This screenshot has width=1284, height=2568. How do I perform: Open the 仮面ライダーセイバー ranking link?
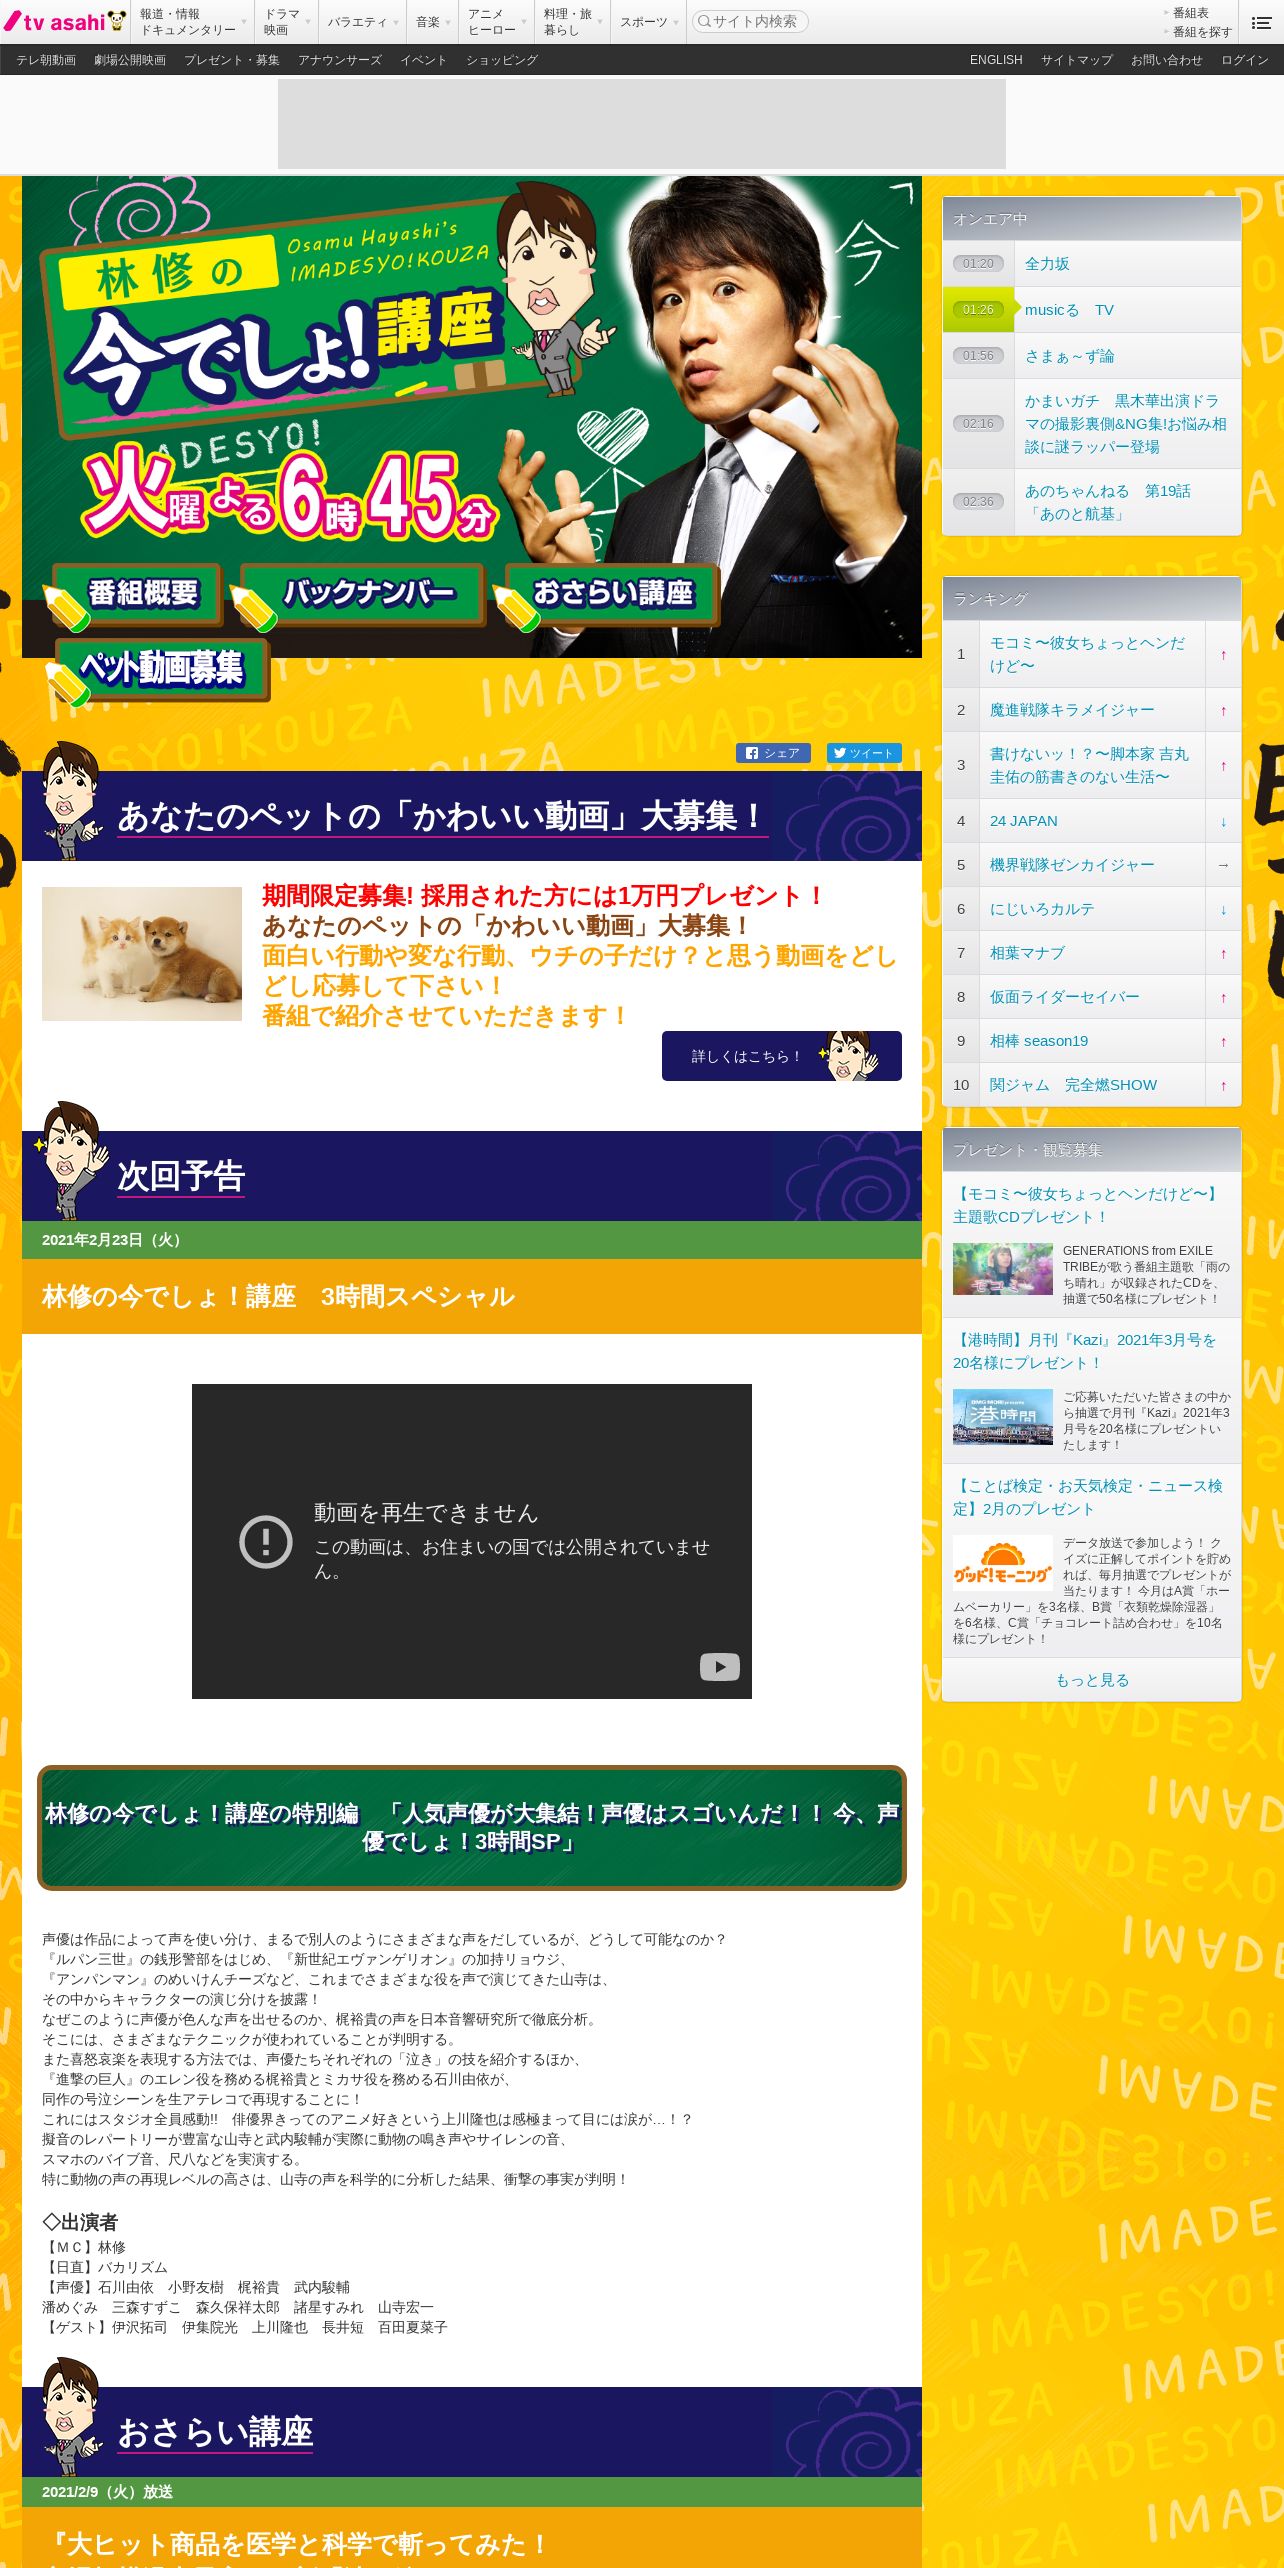click(x=1064, y=997)
